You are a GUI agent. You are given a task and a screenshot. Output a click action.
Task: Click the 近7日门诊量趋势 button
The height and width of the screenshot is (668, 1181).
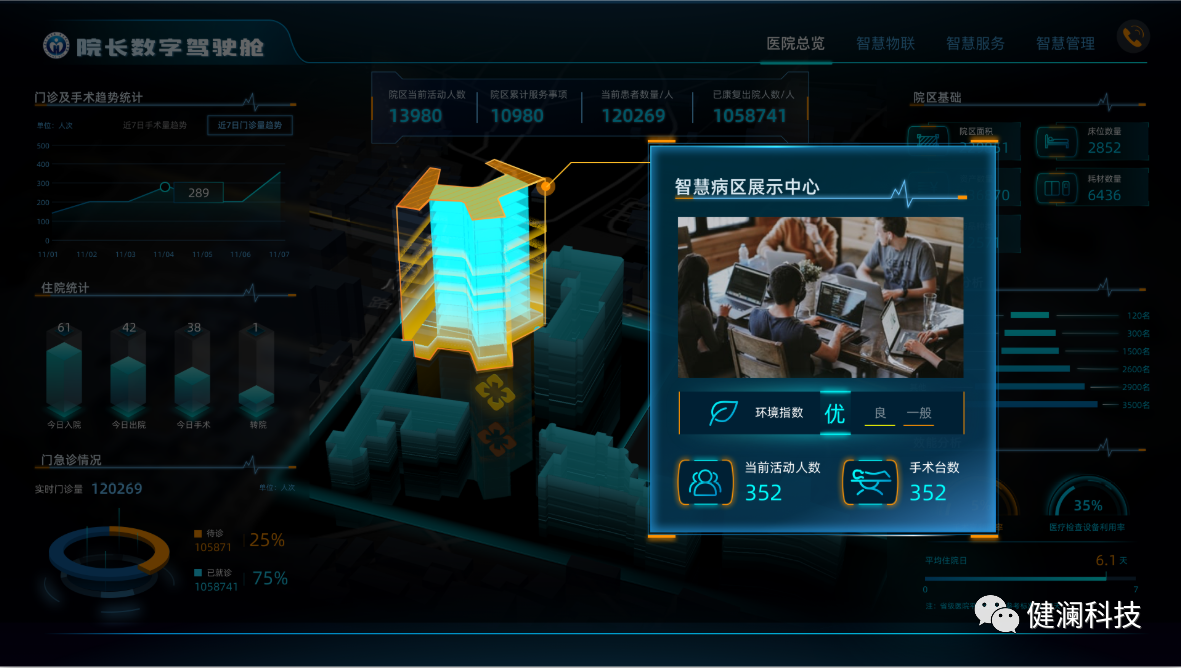249,125
